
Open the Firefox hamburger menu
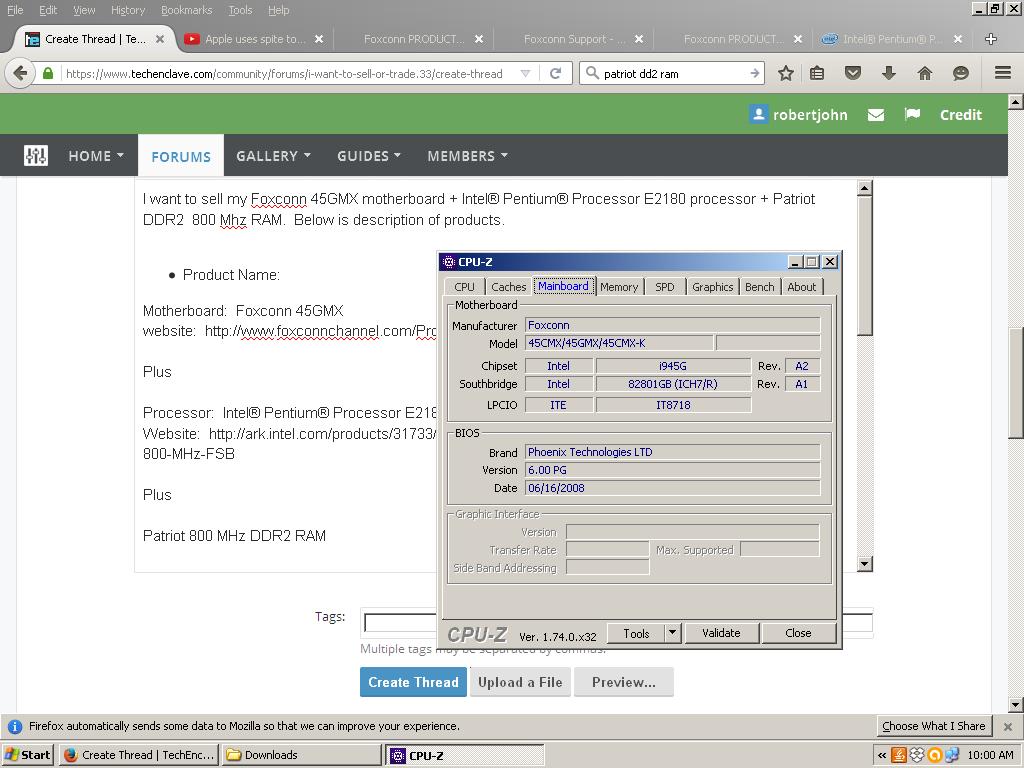[1003, 72]
